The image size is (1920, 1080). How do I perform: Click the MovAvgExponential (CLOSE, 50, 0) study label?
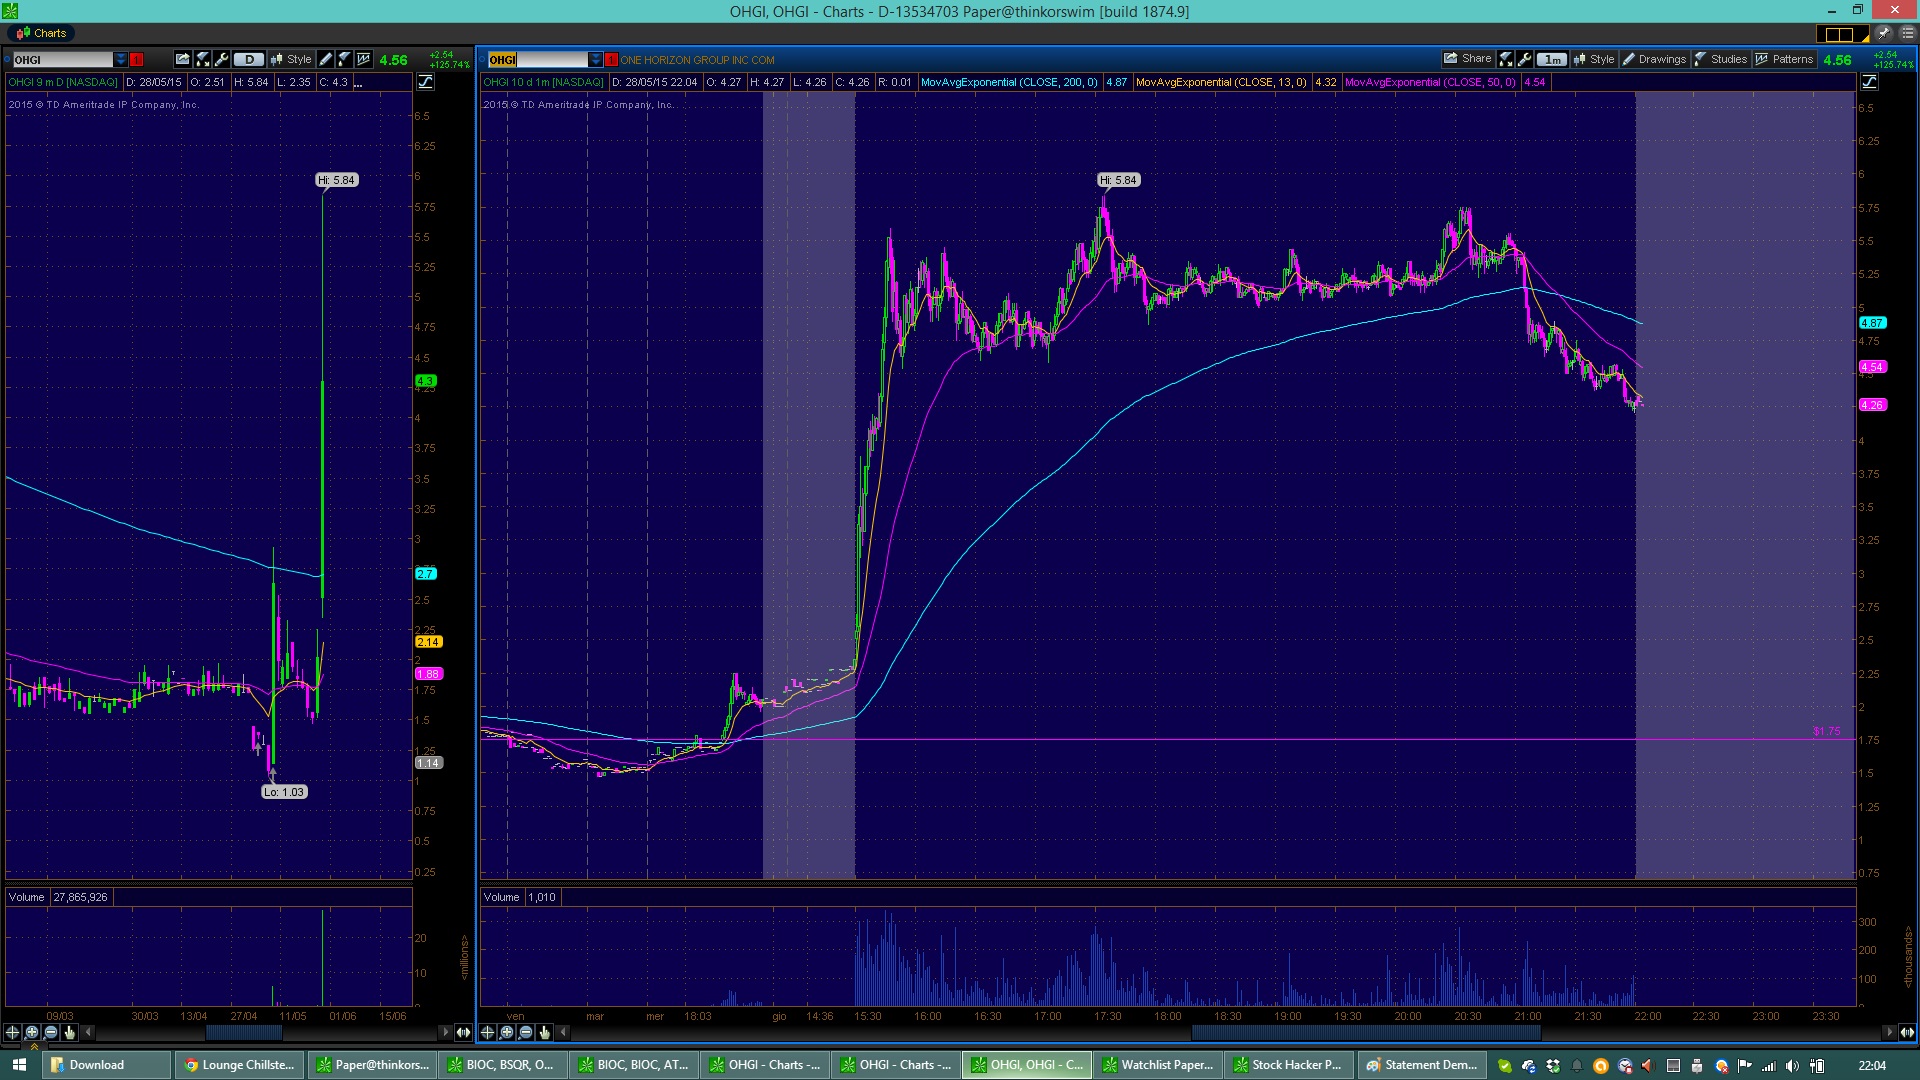1430,82
